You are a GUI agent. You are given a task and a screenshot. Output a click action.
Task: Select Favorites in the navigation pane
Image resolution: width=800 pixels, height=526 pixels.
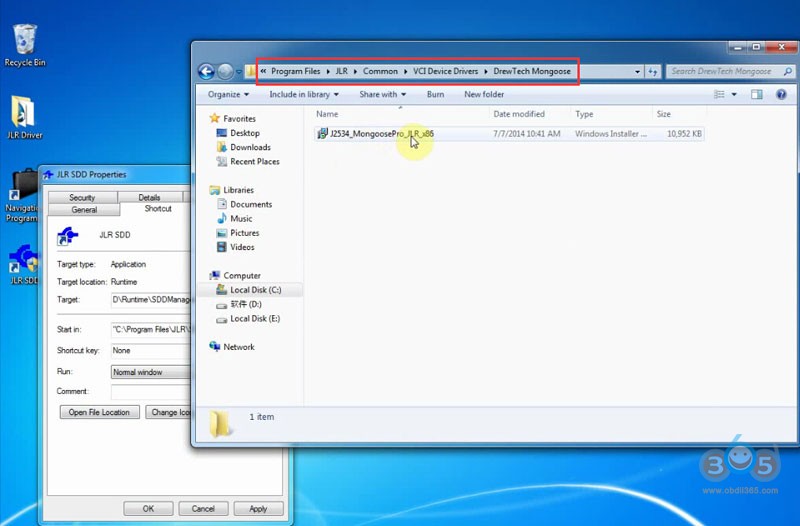[239, 118]
